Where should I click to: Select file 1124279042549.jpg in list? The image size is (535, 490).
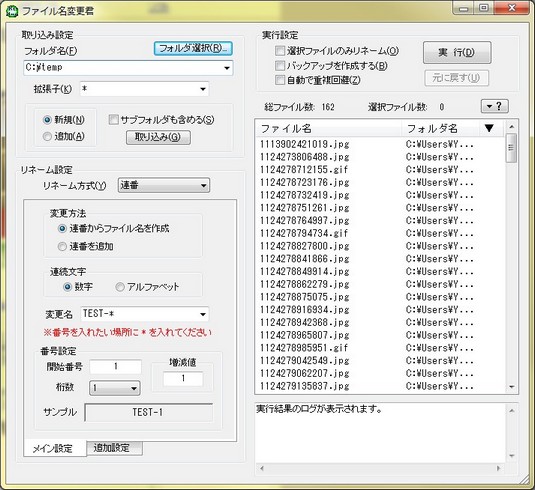click(305, 361)
